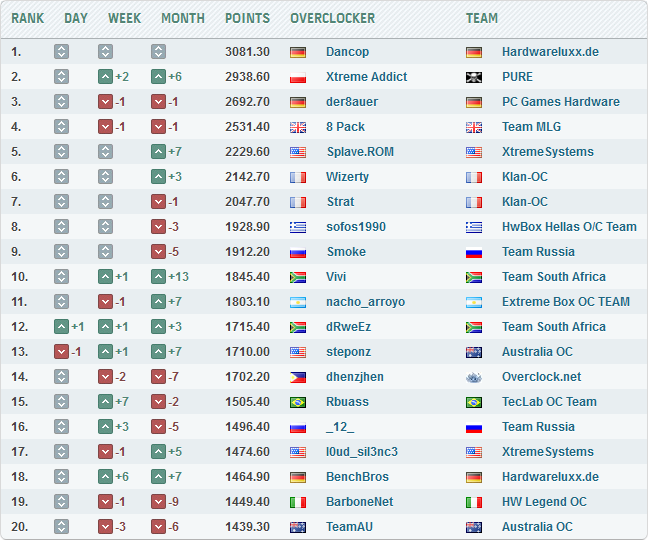
Task: Click the red month -9 arrow for BarboneNet
Action: [158, 502]
